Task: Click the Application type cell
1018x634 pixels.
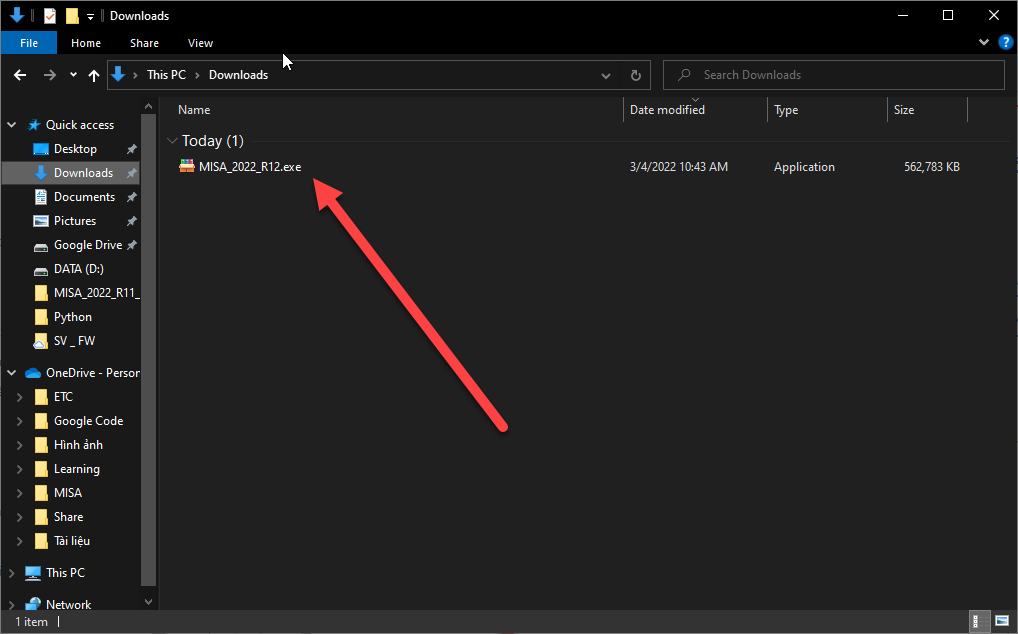Action: (x=804, y=167)
